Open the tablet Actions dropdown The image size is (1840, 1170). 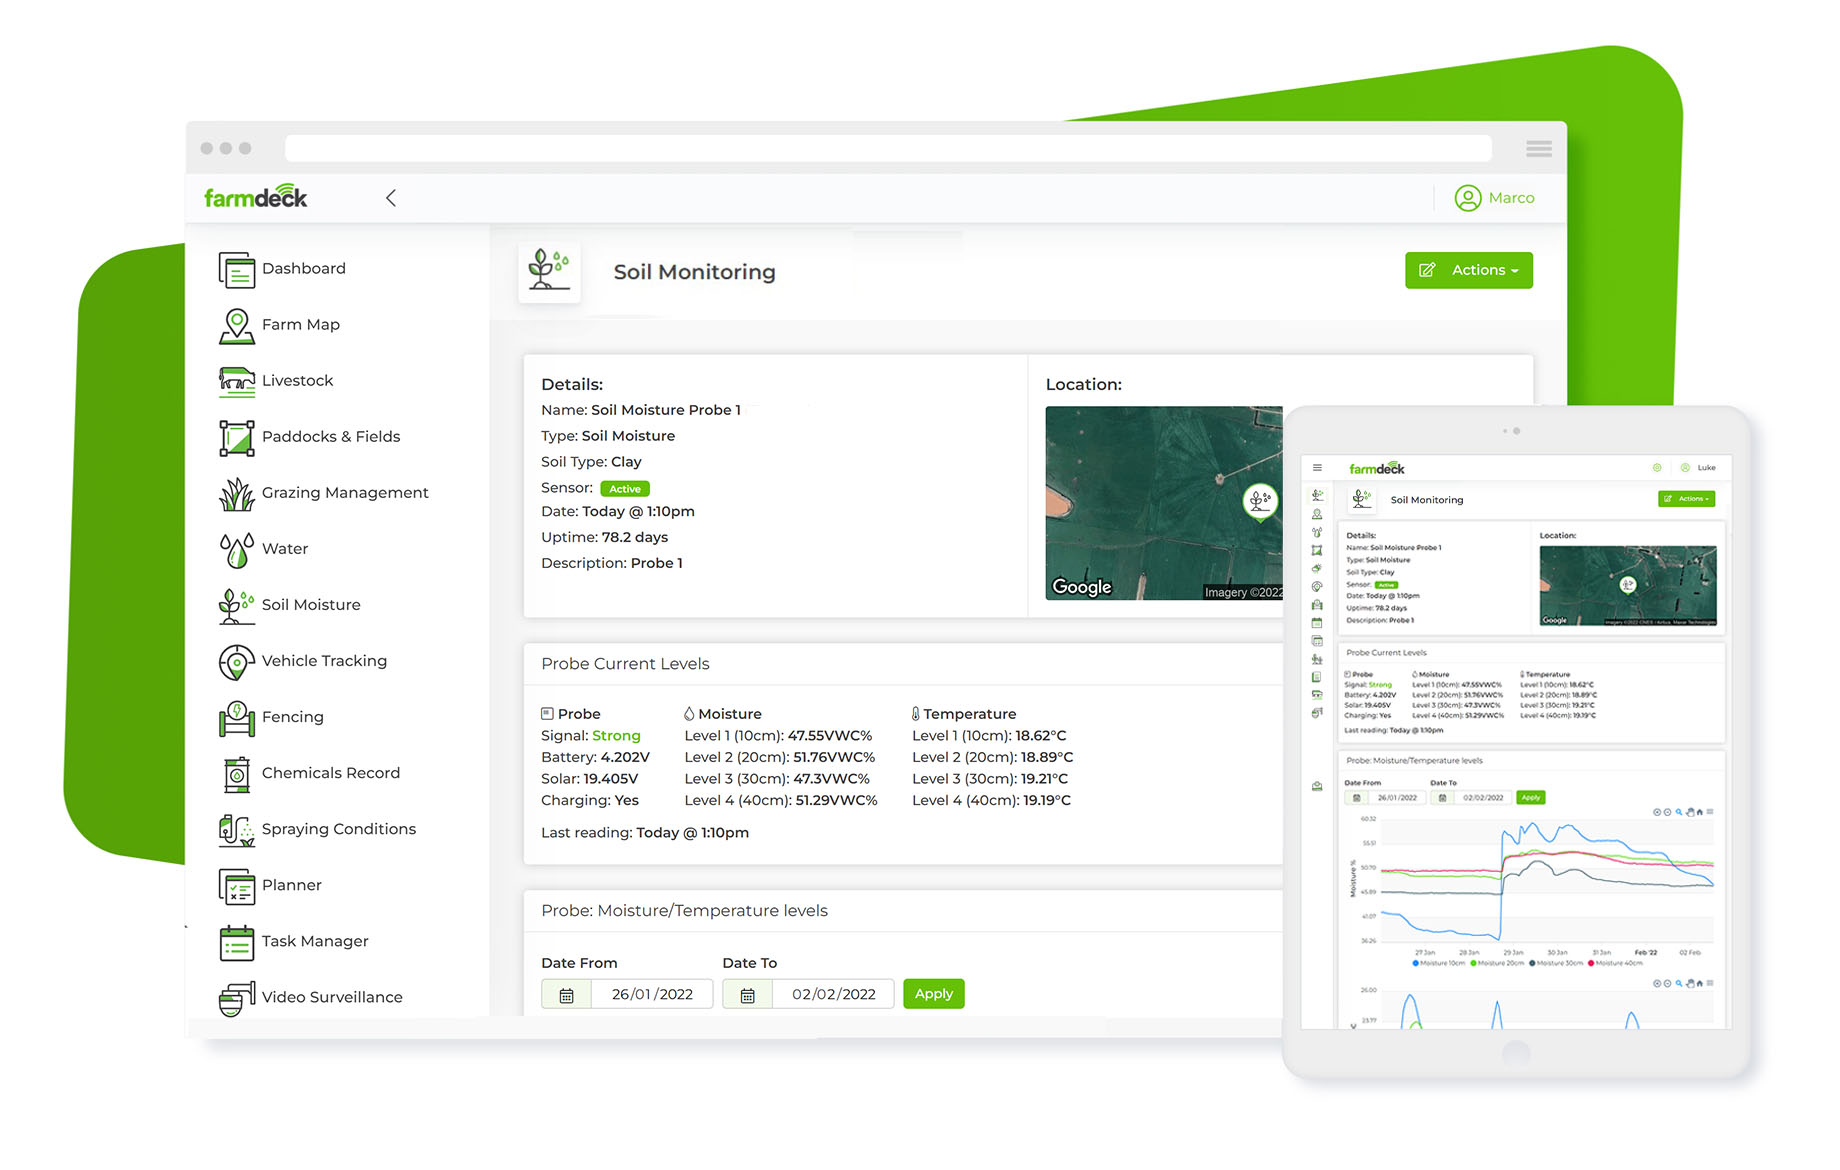(1686, 499)
